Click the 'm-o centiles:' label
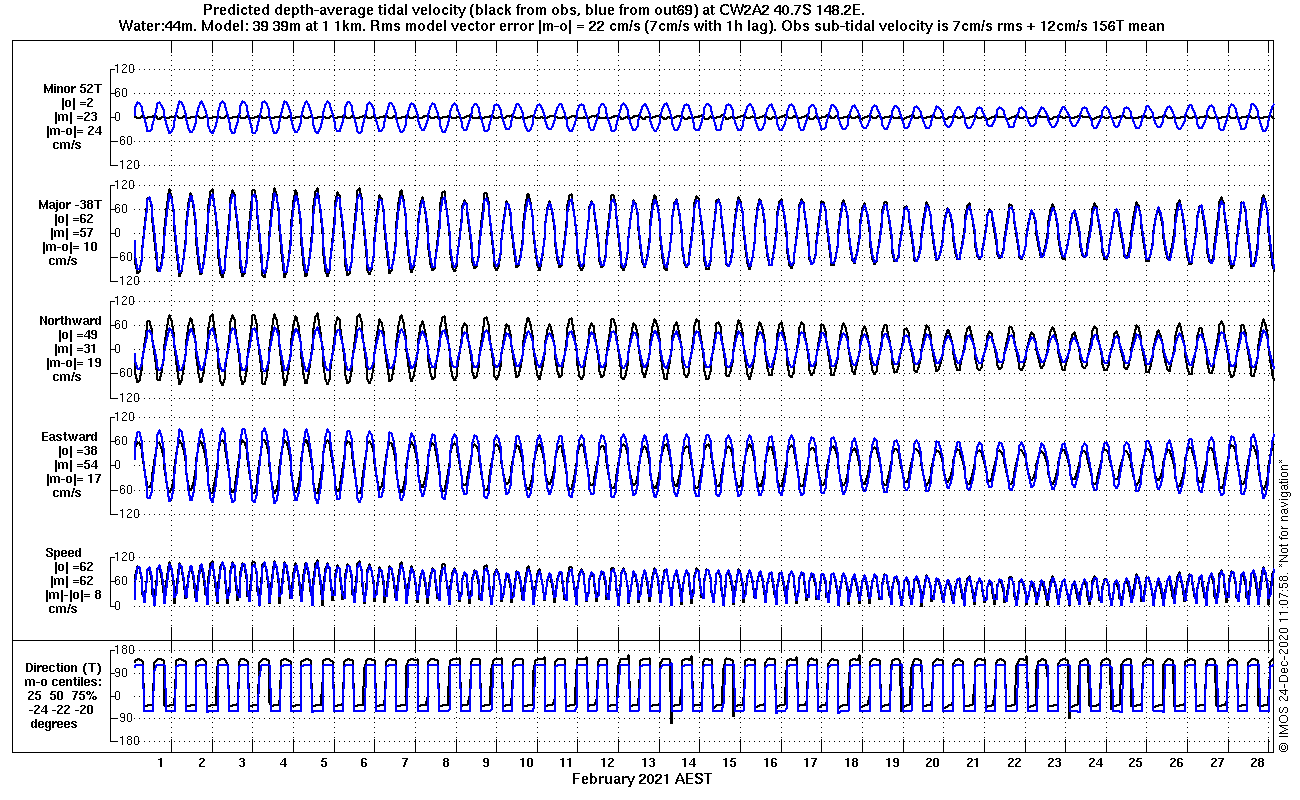 click(65, 682)
